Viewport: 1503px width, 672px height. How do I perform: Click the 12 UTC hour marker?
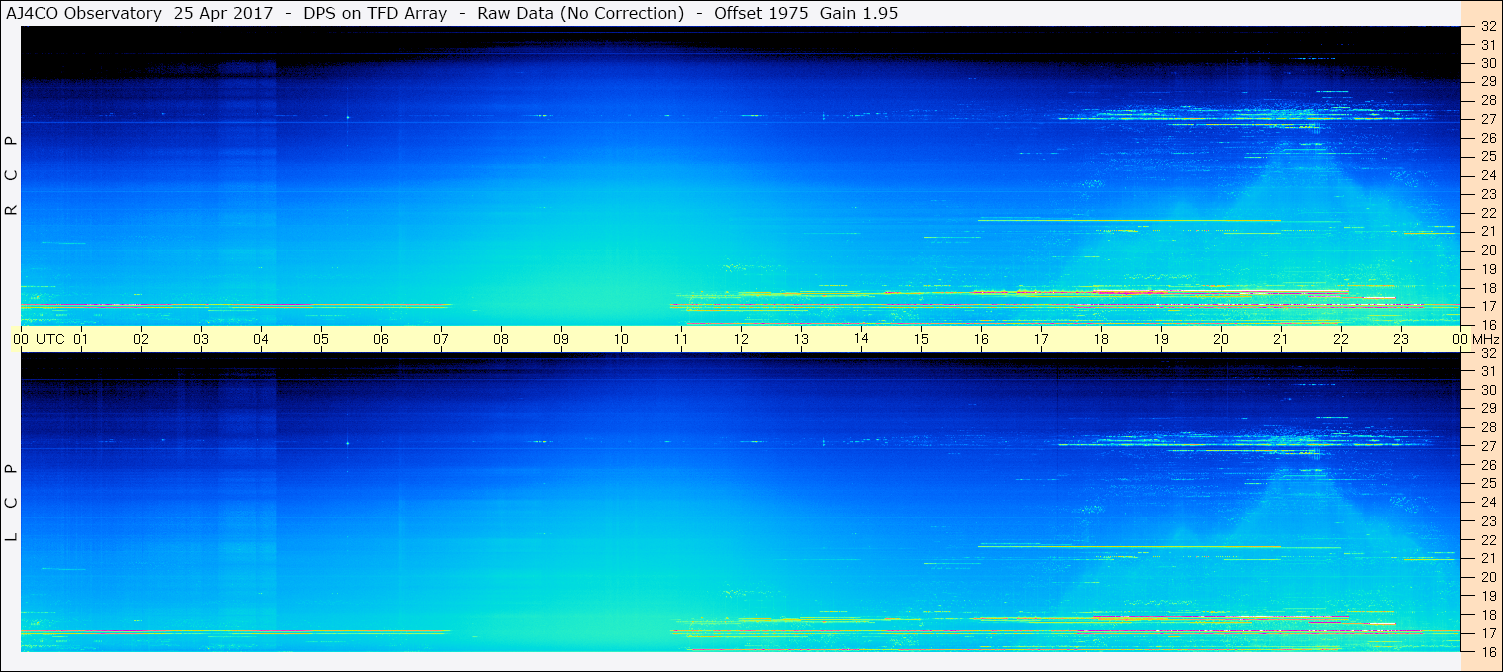coord(741,339)
